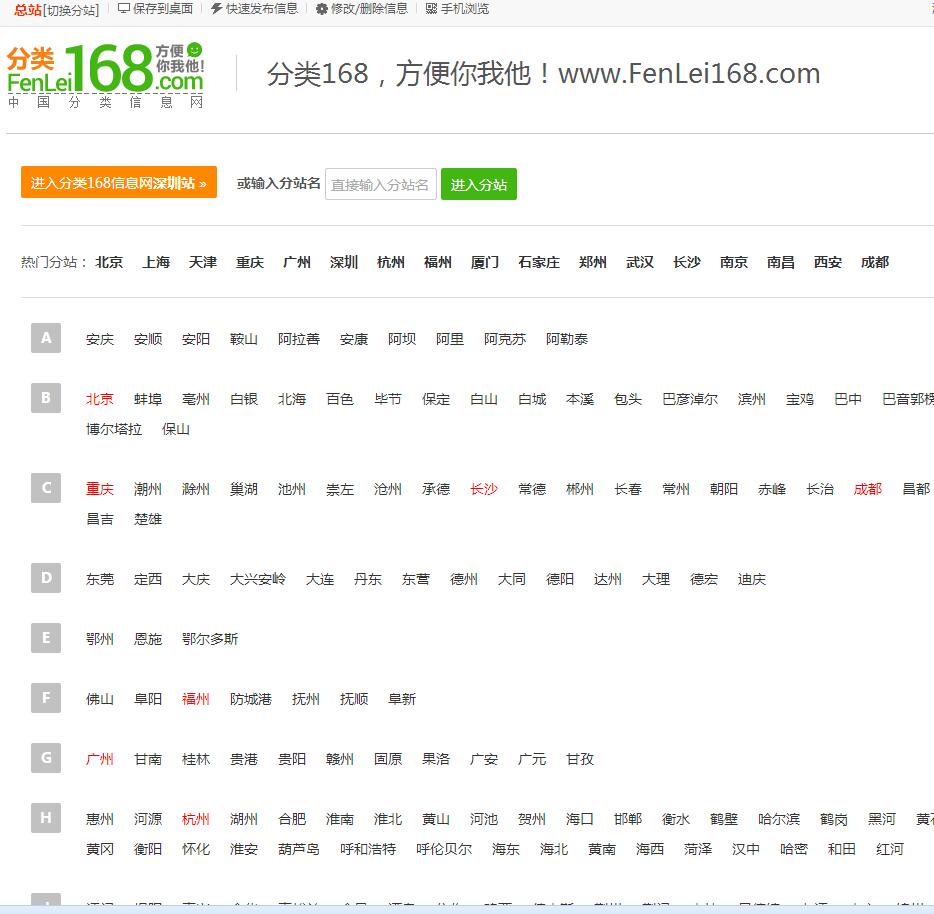Viewport: 934px width, 914px height.
Task: Open city 阿勒泰 in row A
Action: 567,339
